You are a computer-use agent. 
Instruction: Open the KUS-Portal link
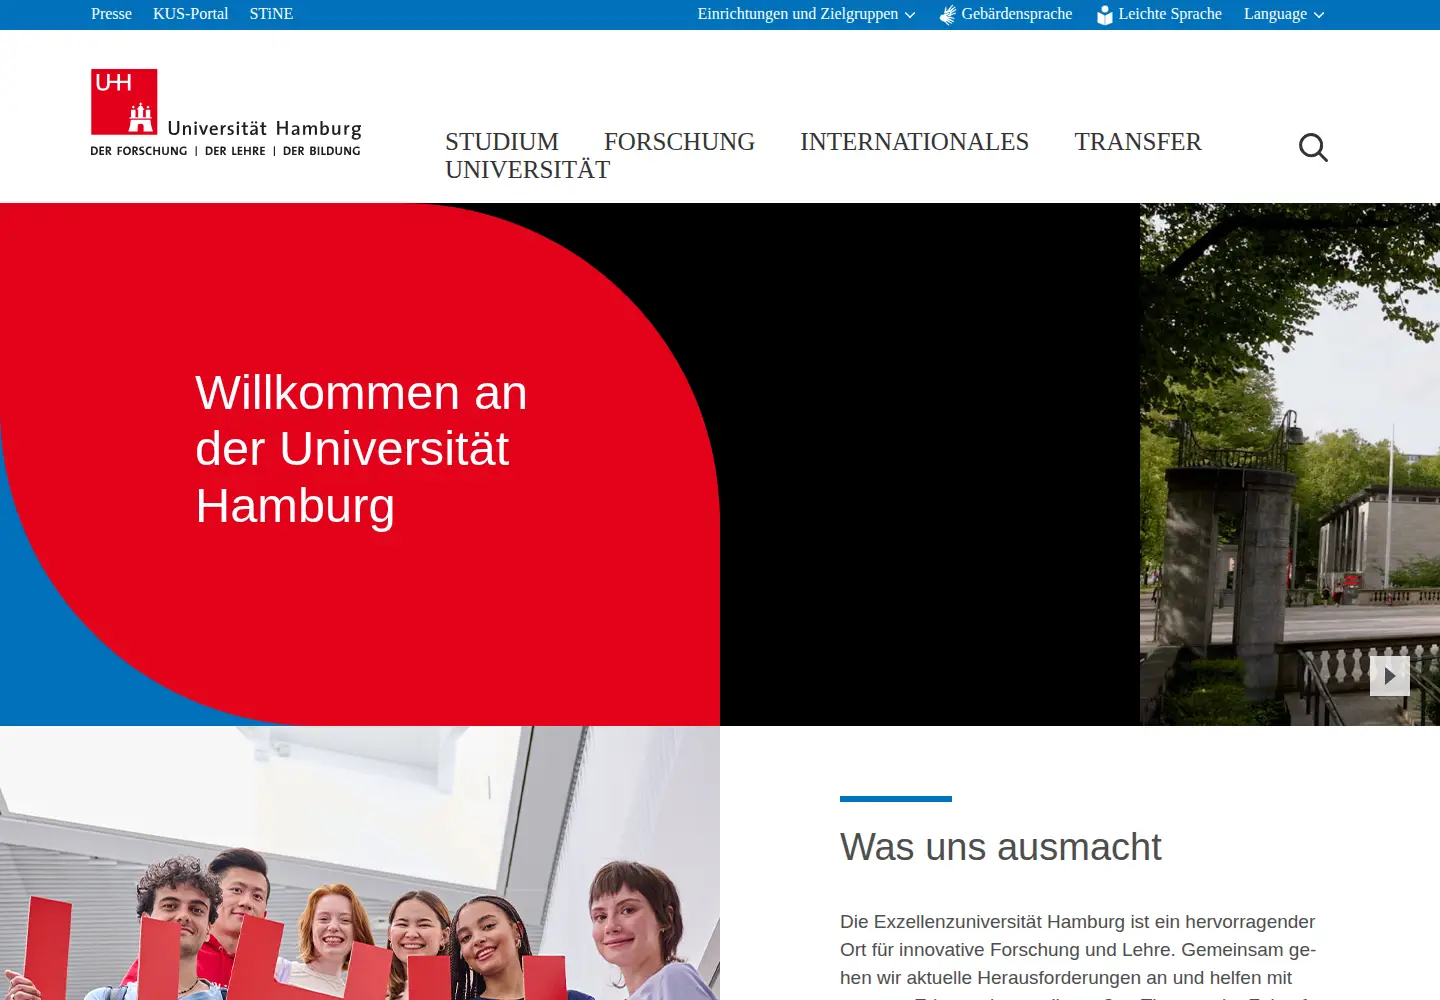(190, 14)
